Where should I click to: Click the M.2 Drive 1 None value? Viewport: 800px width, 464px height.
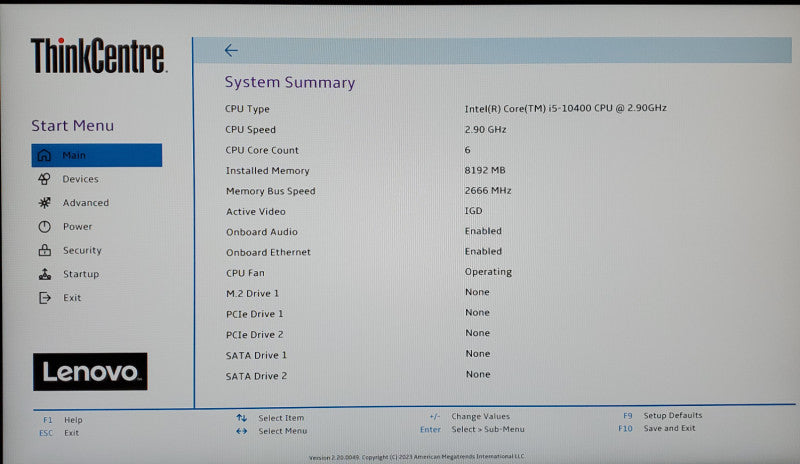[478, 292]
